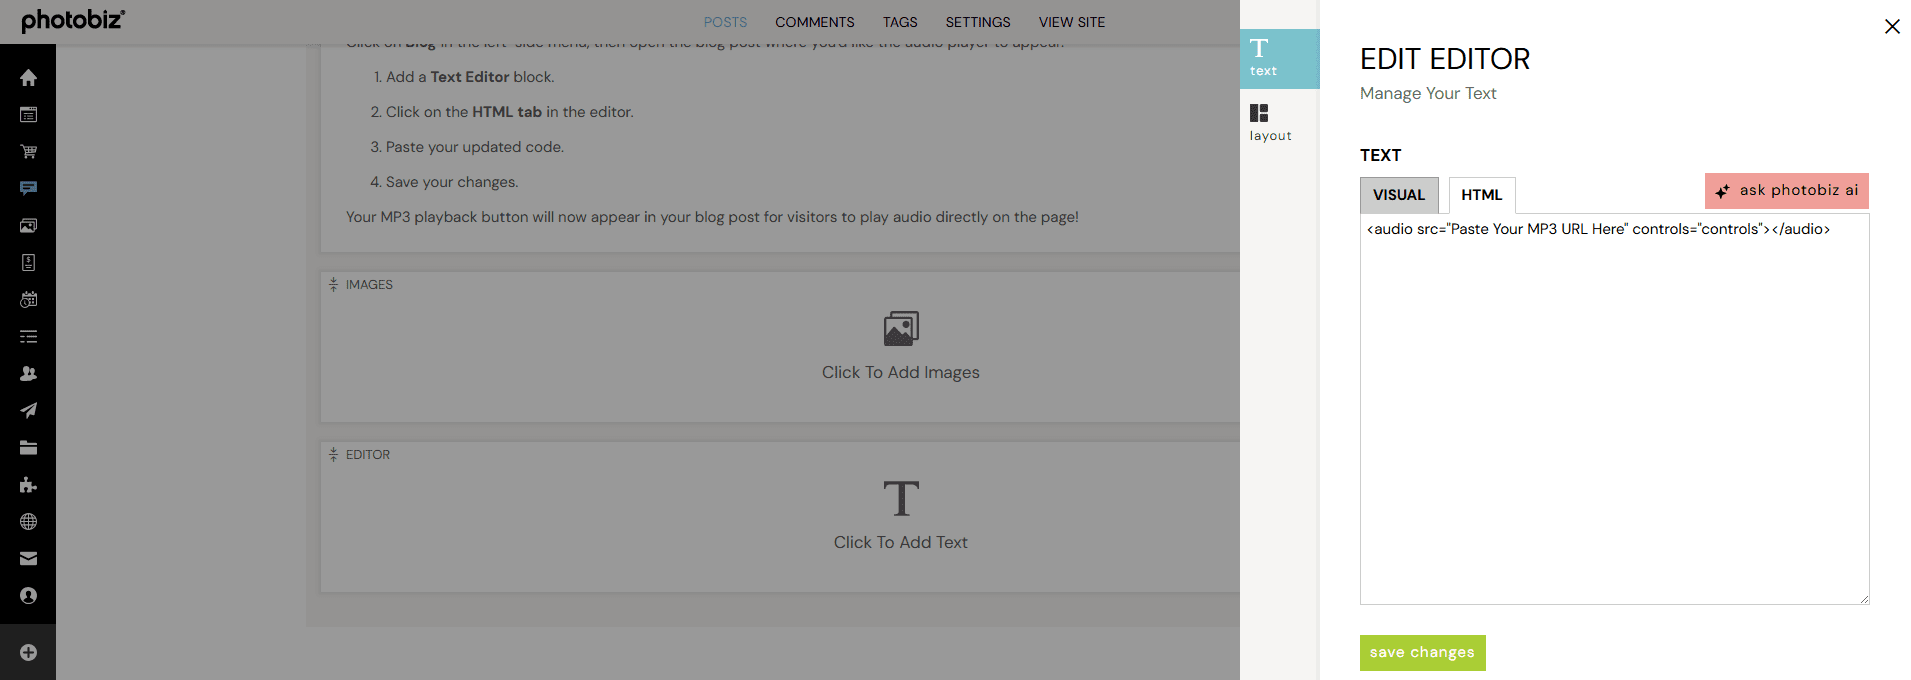Click the photobiz logo

coord(73,20)
